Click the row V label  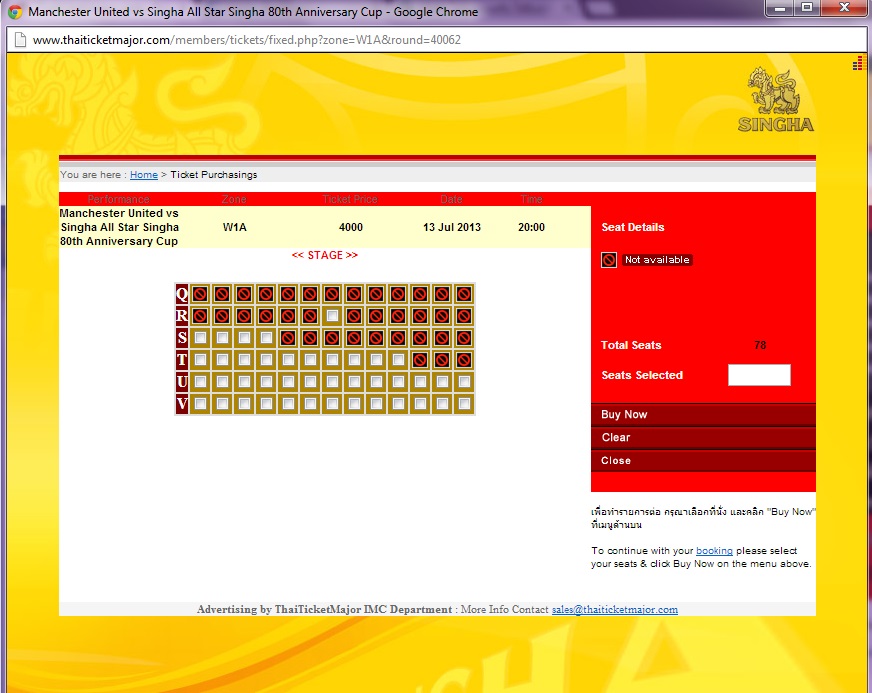tap(182, 404)
